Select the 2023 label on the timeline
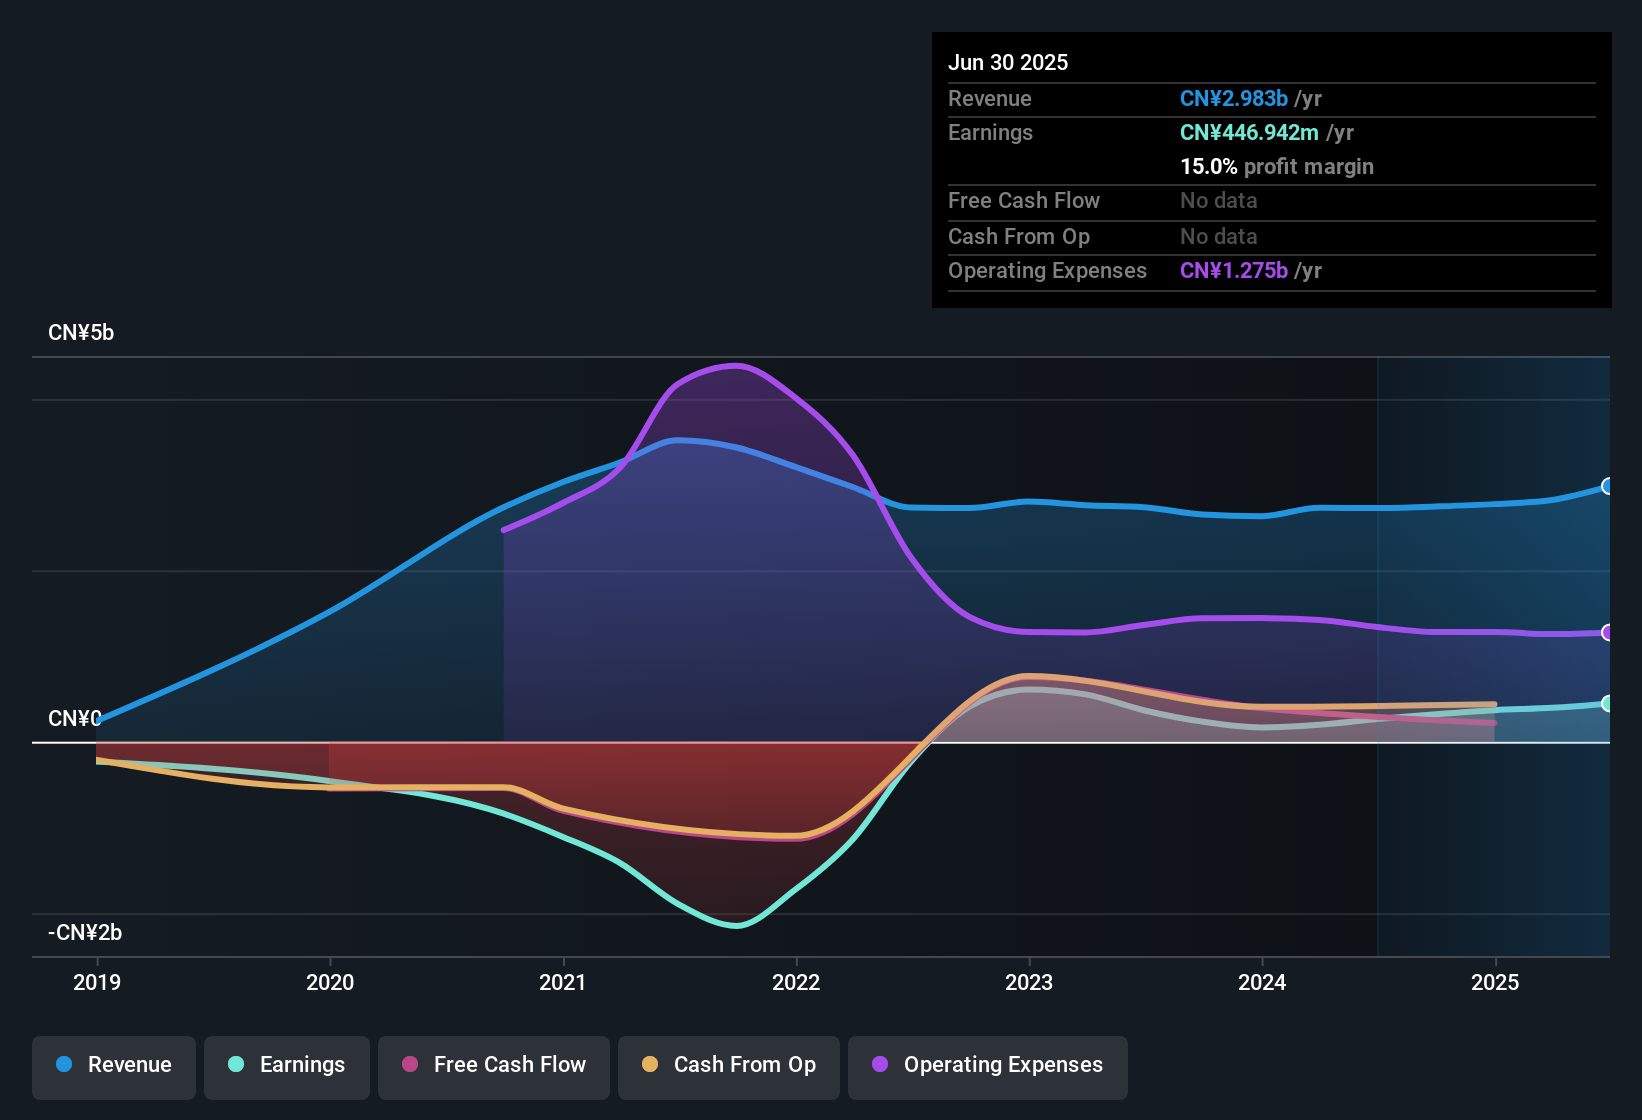The width and height of the screenshot is (1642, 1120). 1031,982
